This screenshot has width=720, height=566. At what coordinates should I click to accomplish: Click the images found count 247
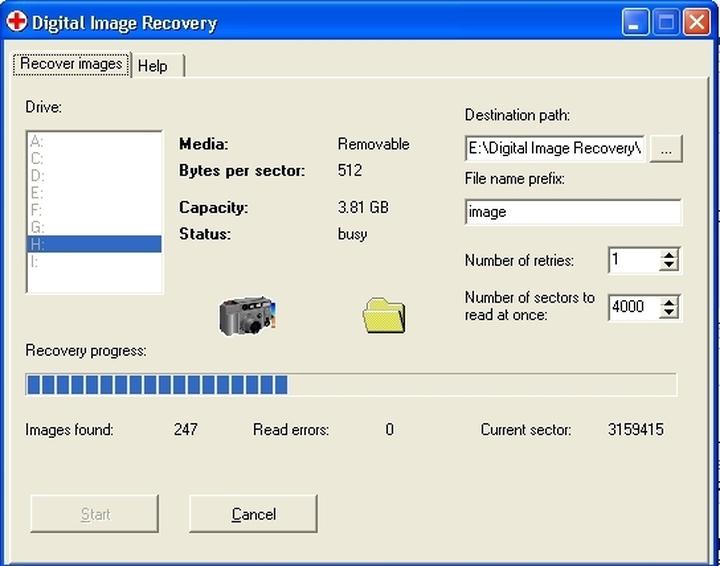[186, 430]
